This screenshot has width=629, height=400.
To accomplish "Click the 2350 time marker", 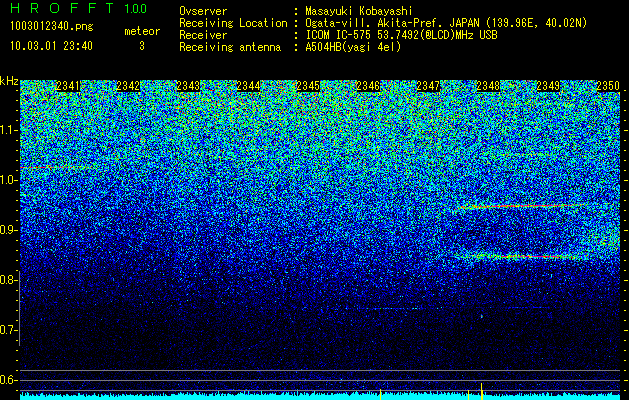I will click(x=608, y=86).
